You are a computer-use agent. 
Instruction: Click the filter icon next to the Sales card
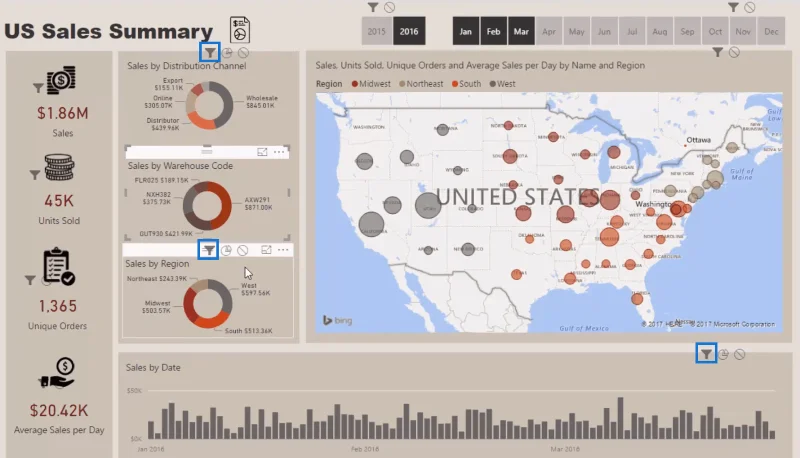(38, 88)
